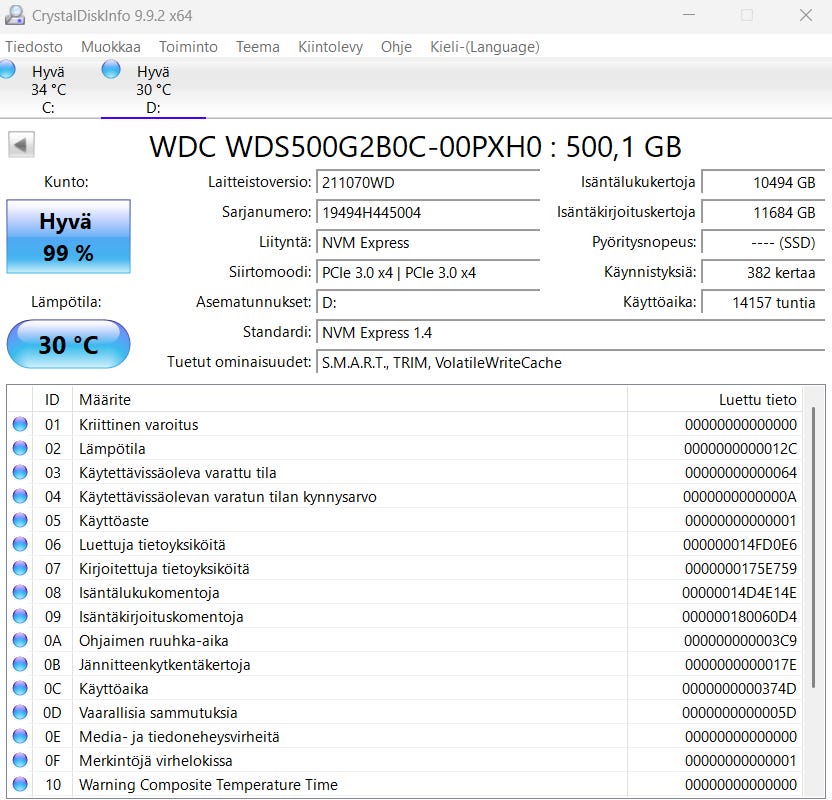Click status circle of Käyttöaste row
This screenshot has height=800, width=832.
(x=20, y=520)
